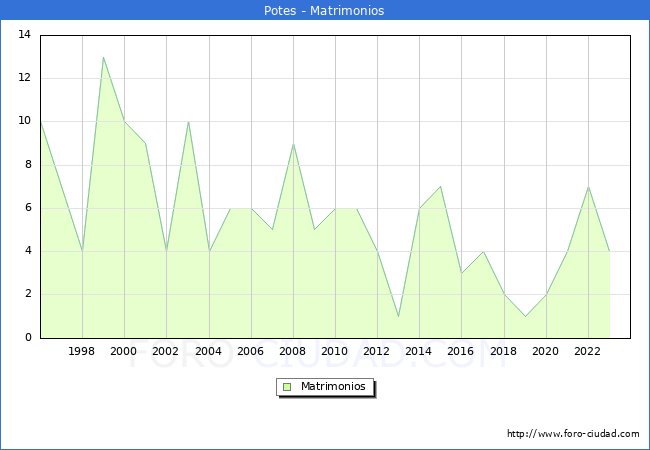
Task: Click the 2013 low data point at 1
Action: click(x=398, y=317)
